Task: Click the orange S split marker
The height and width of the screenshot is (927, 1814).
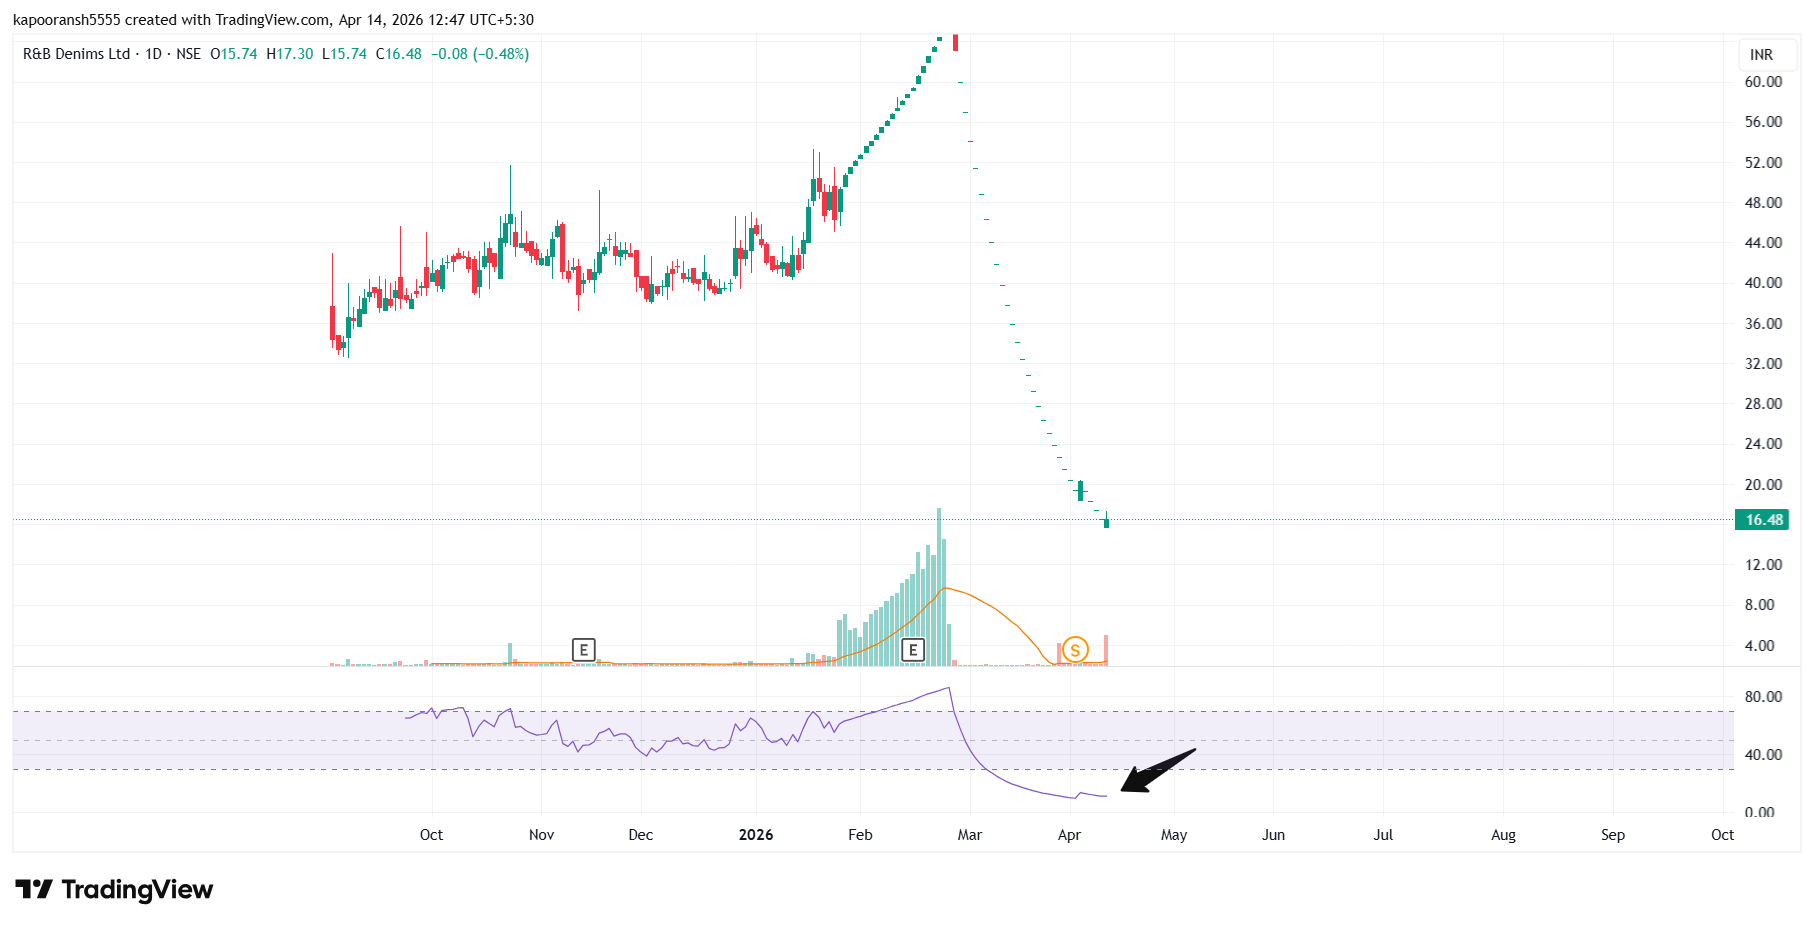Action: click(1075, 650)
